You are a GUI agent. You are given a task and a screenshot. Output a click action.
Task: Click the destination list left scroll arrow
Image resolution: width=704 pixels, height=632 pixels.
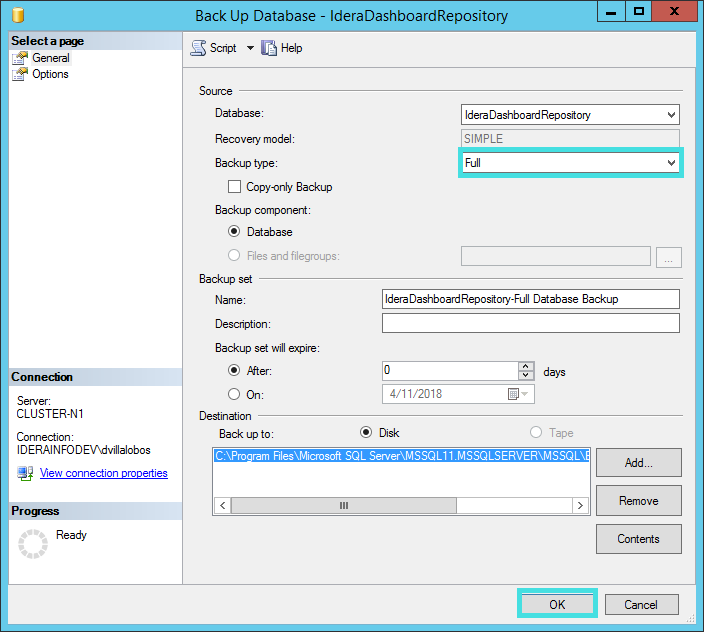pos(223,505)
